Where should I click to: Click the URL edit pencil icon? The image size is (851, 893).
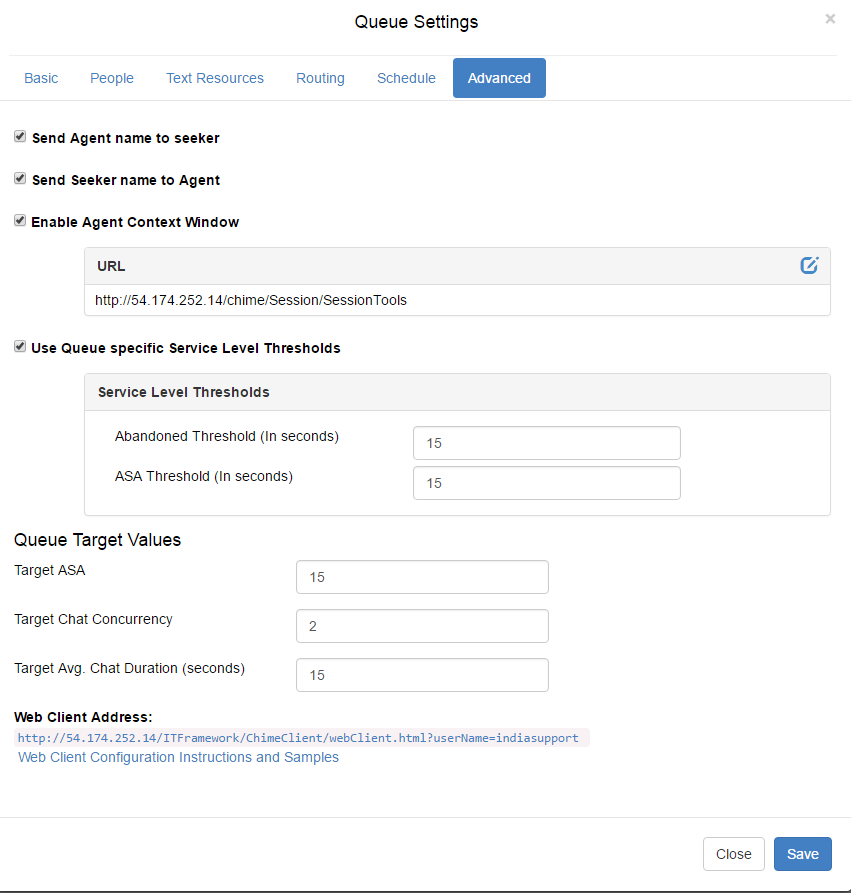pyautogui.click(x=809, y=265)
